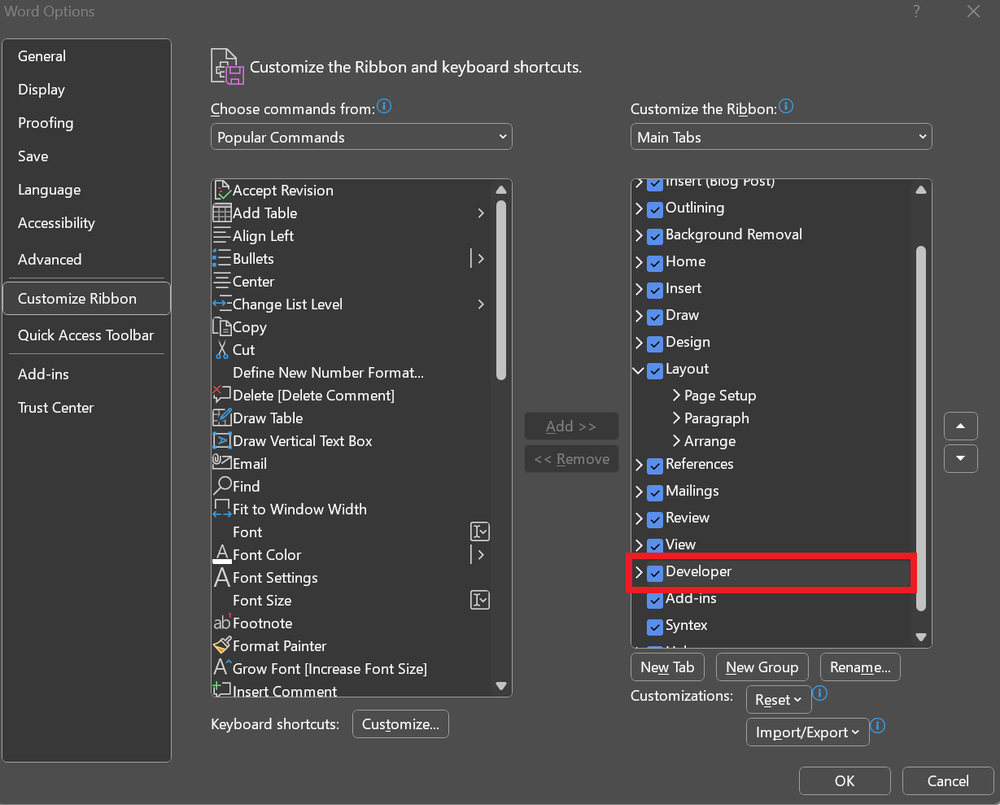Toggle the Mailings tab checkbox
The image size is (1000, 805).
655,491
